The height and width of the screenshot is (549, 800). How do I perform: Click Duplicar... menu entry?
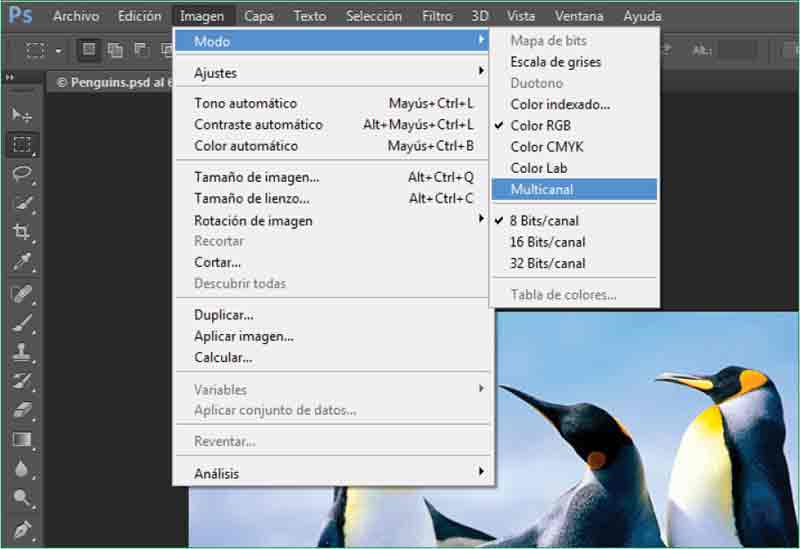(223, 315)
